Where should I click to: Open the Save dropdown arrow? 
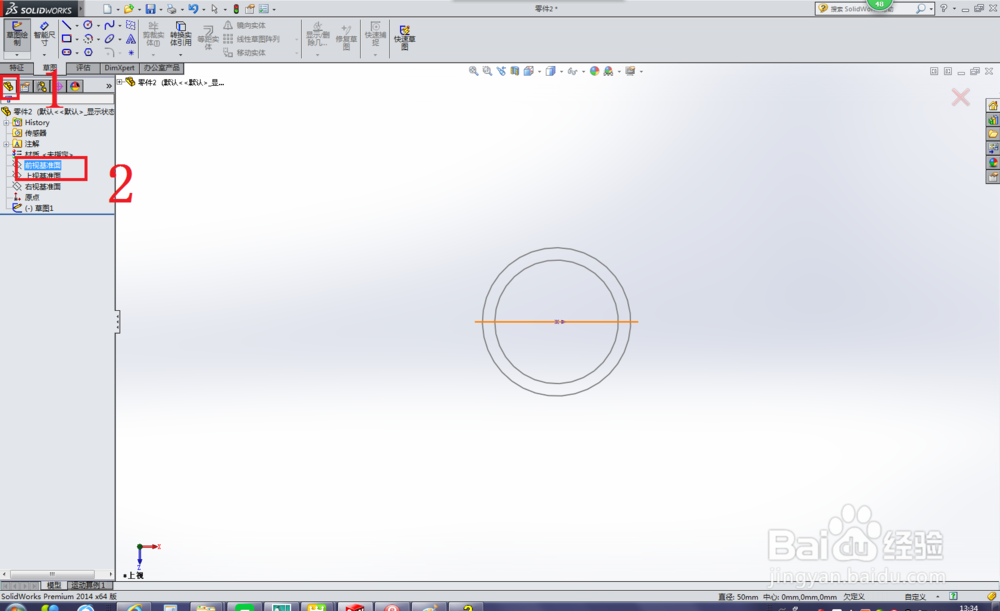(161, 9)
